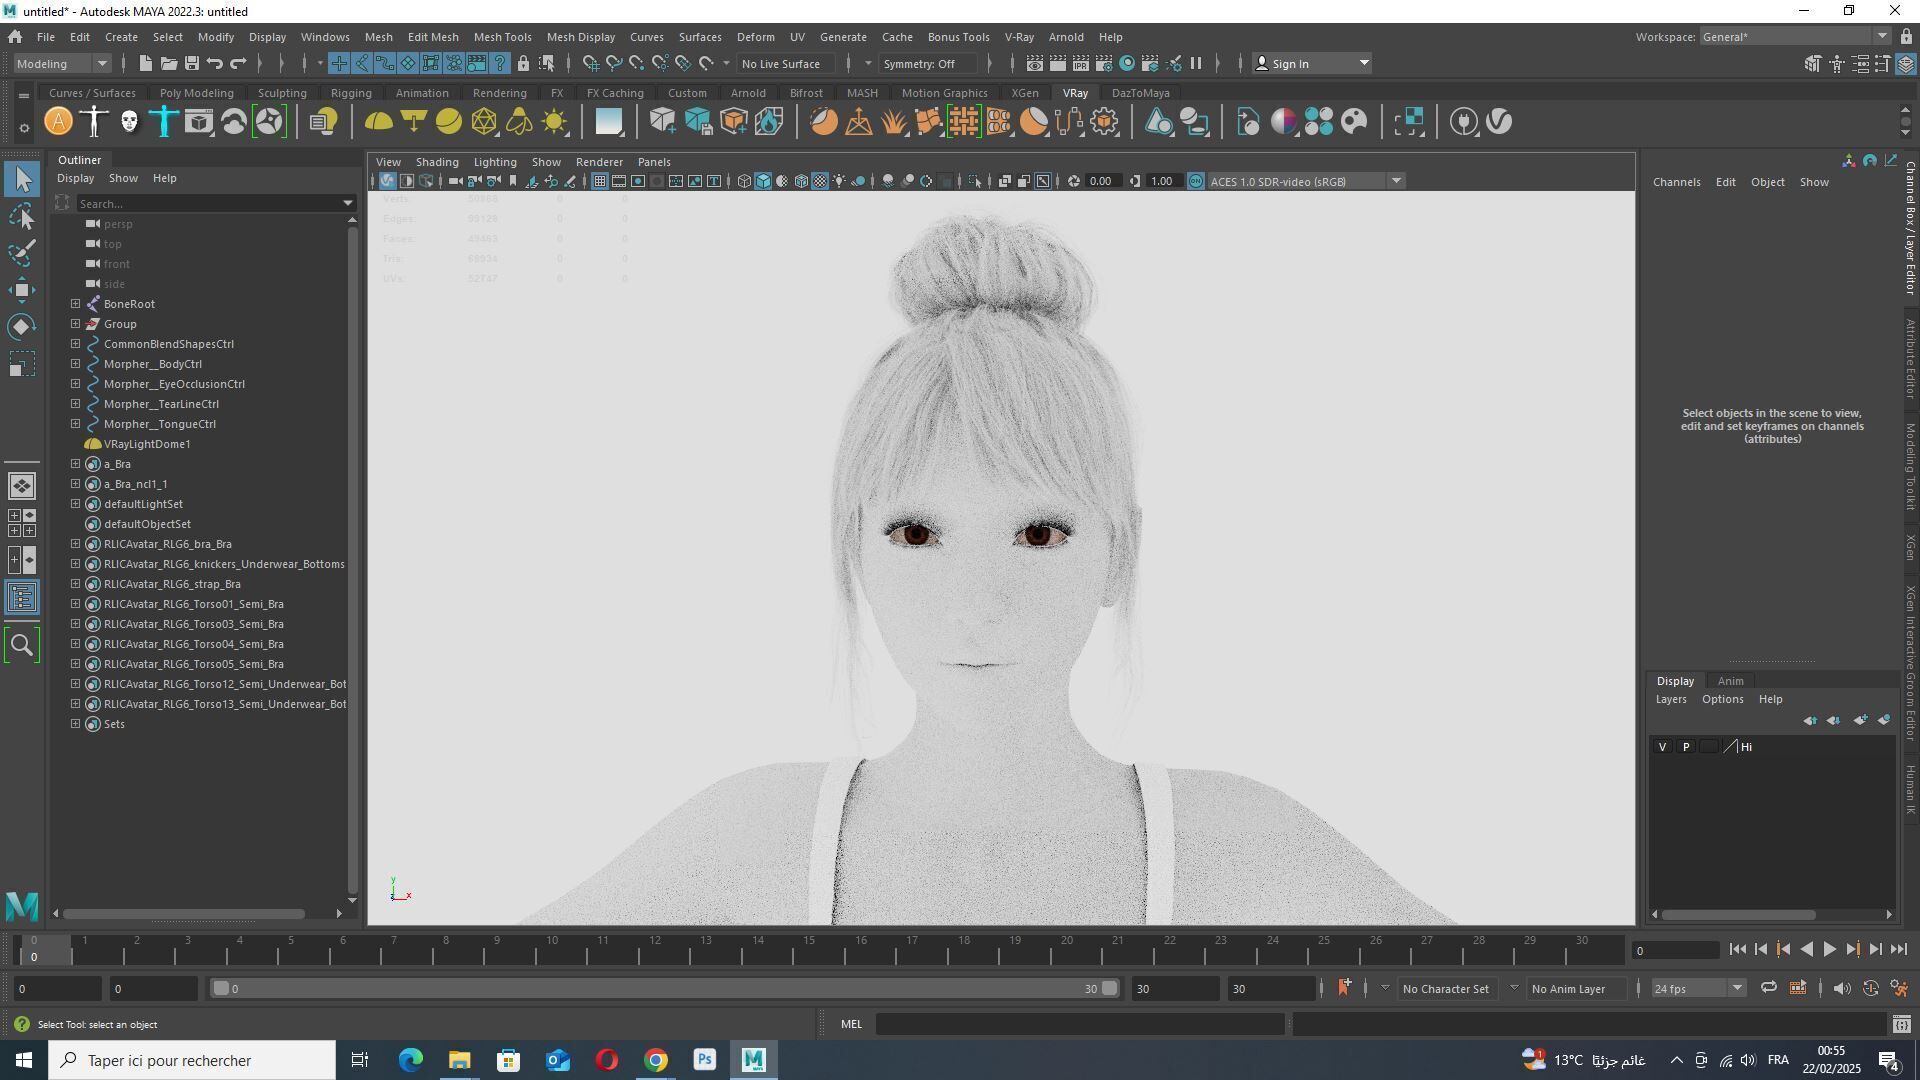Click the V-Ray sphere light shelf icon
This screenshot has width=1920, height=1080.
click(449, 122)
